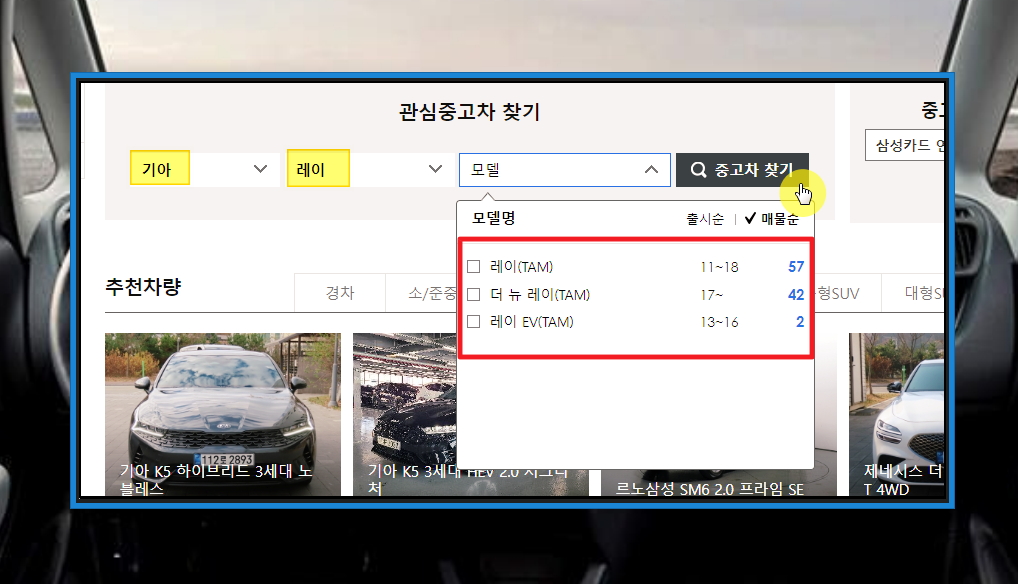Check the 레이 EV(TAM) checkbox

(x=474, y=322)
